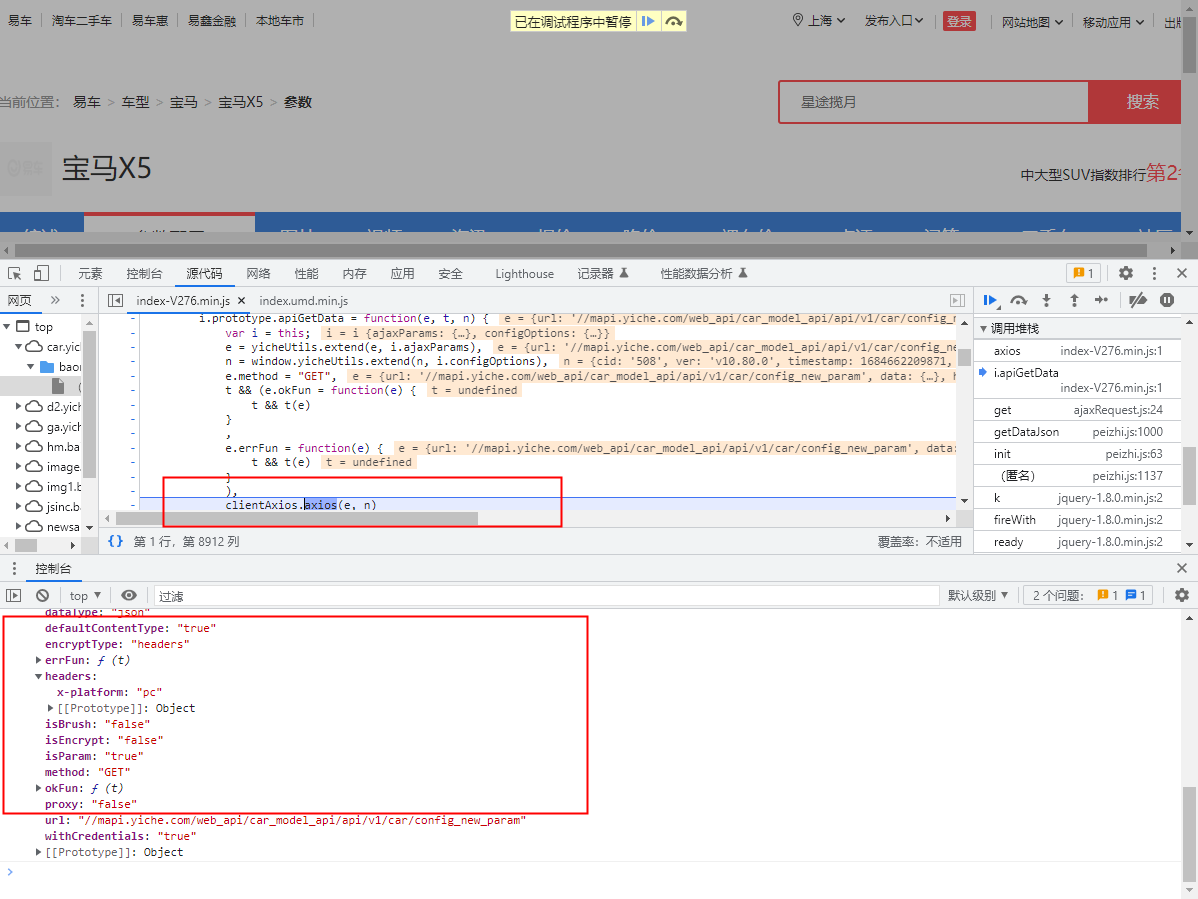Viewport: 1198px width, 899px height.
Task: Click the red 搜索 button
Action: point(1135,102)
